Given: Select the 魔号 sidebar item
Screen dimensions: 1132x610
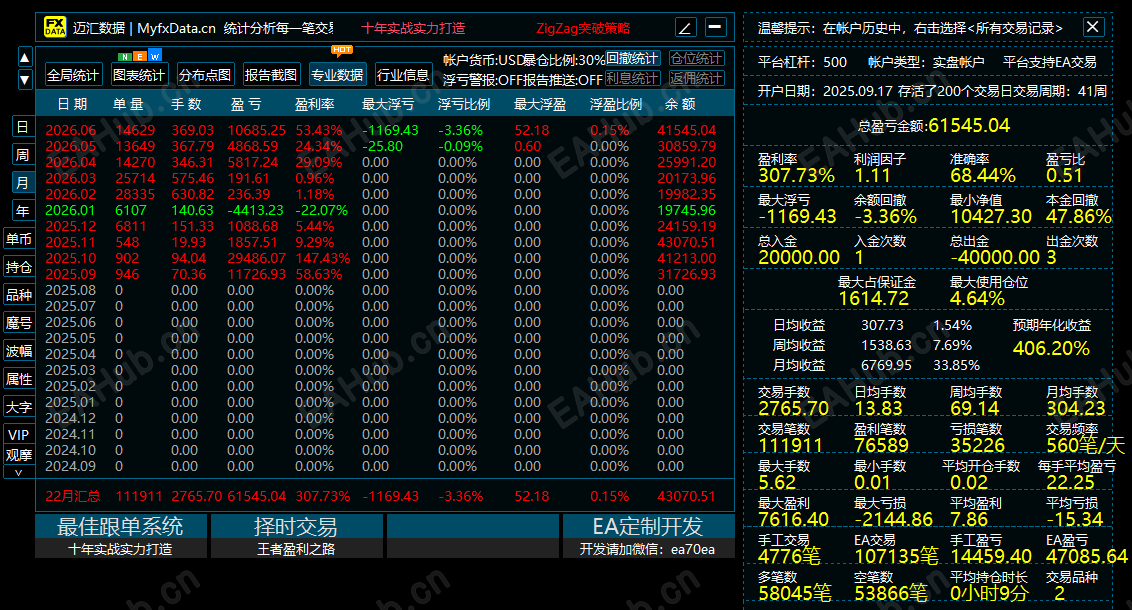Looking at the screenshot, I should click(19, 323).
